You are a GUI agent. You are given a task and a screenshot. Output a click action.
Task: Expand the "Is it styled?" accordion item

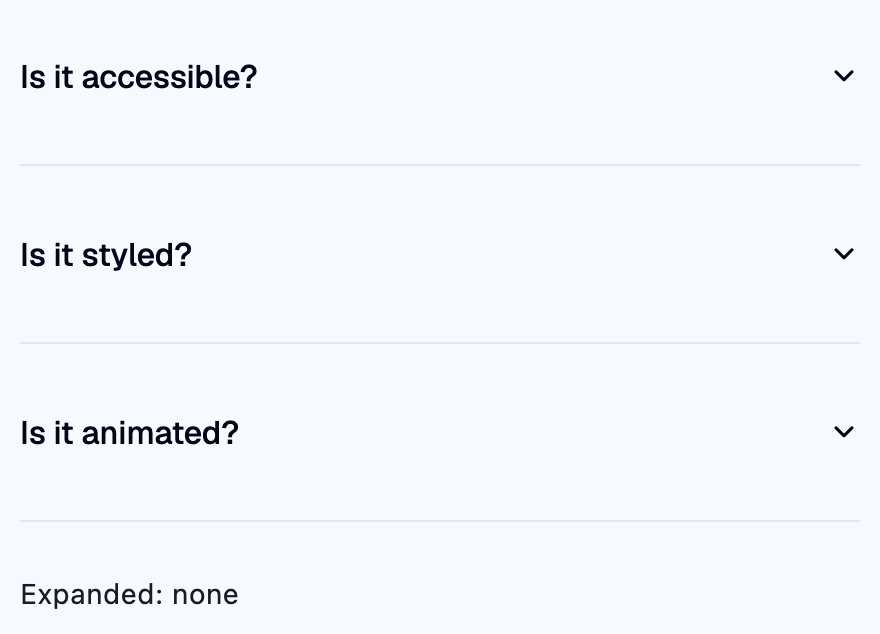[440, 254]
